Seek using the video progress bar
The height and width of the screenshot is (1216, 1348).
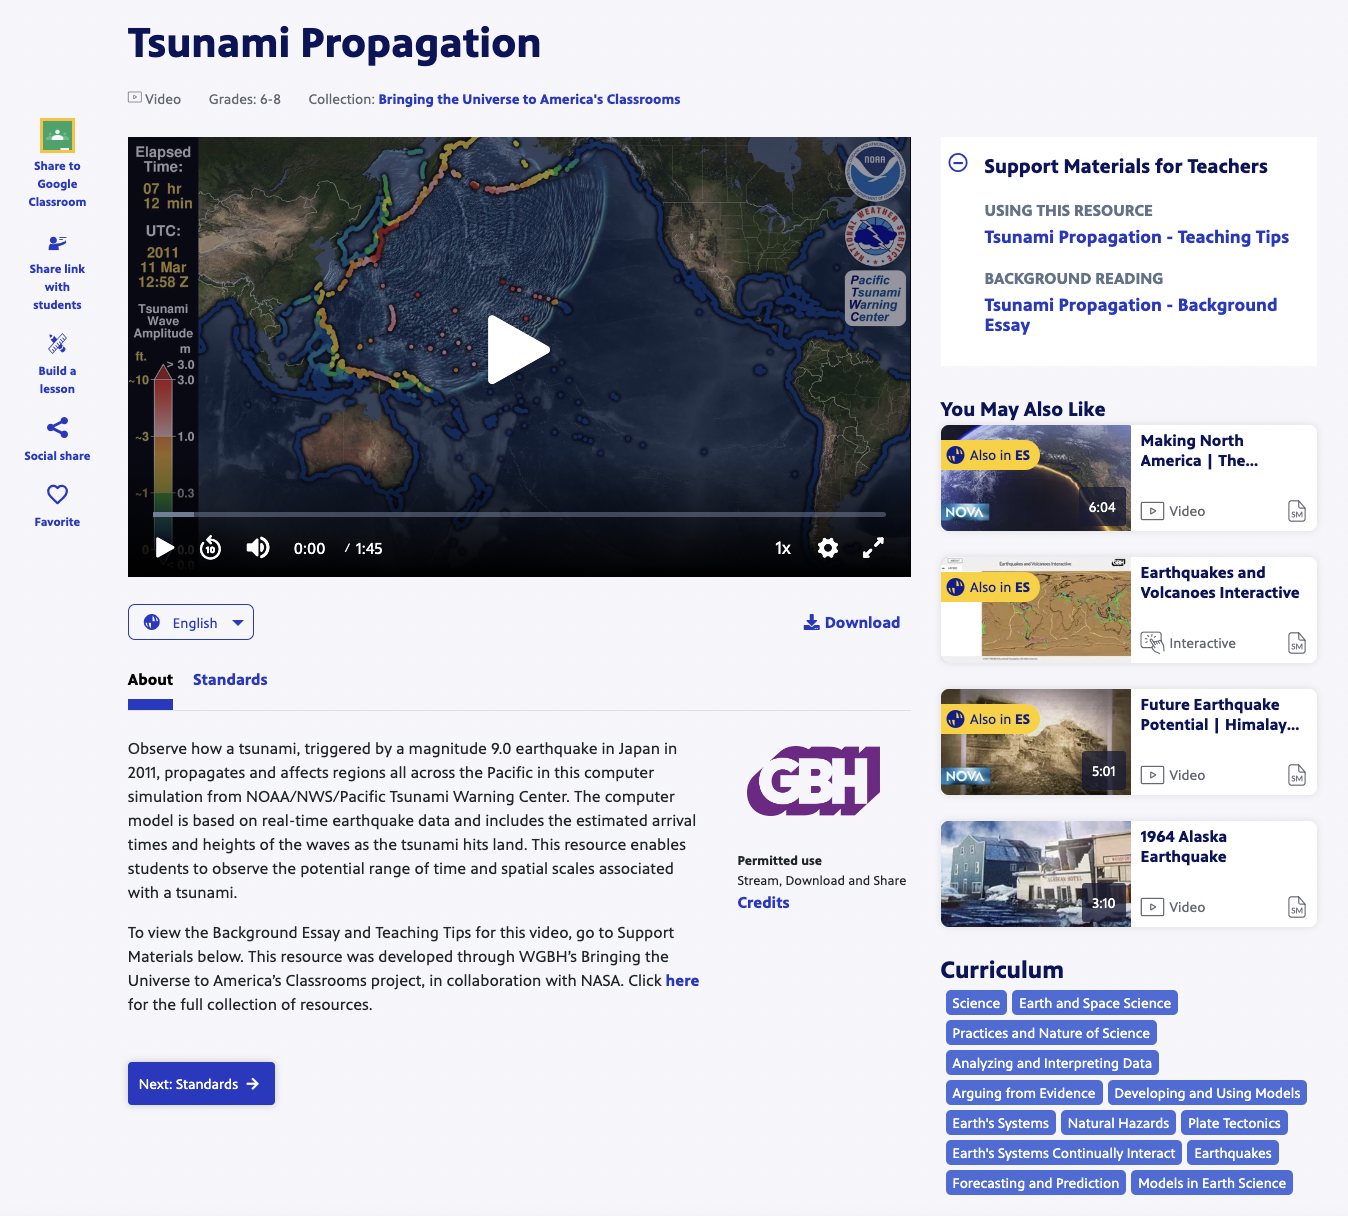[519, 515]
